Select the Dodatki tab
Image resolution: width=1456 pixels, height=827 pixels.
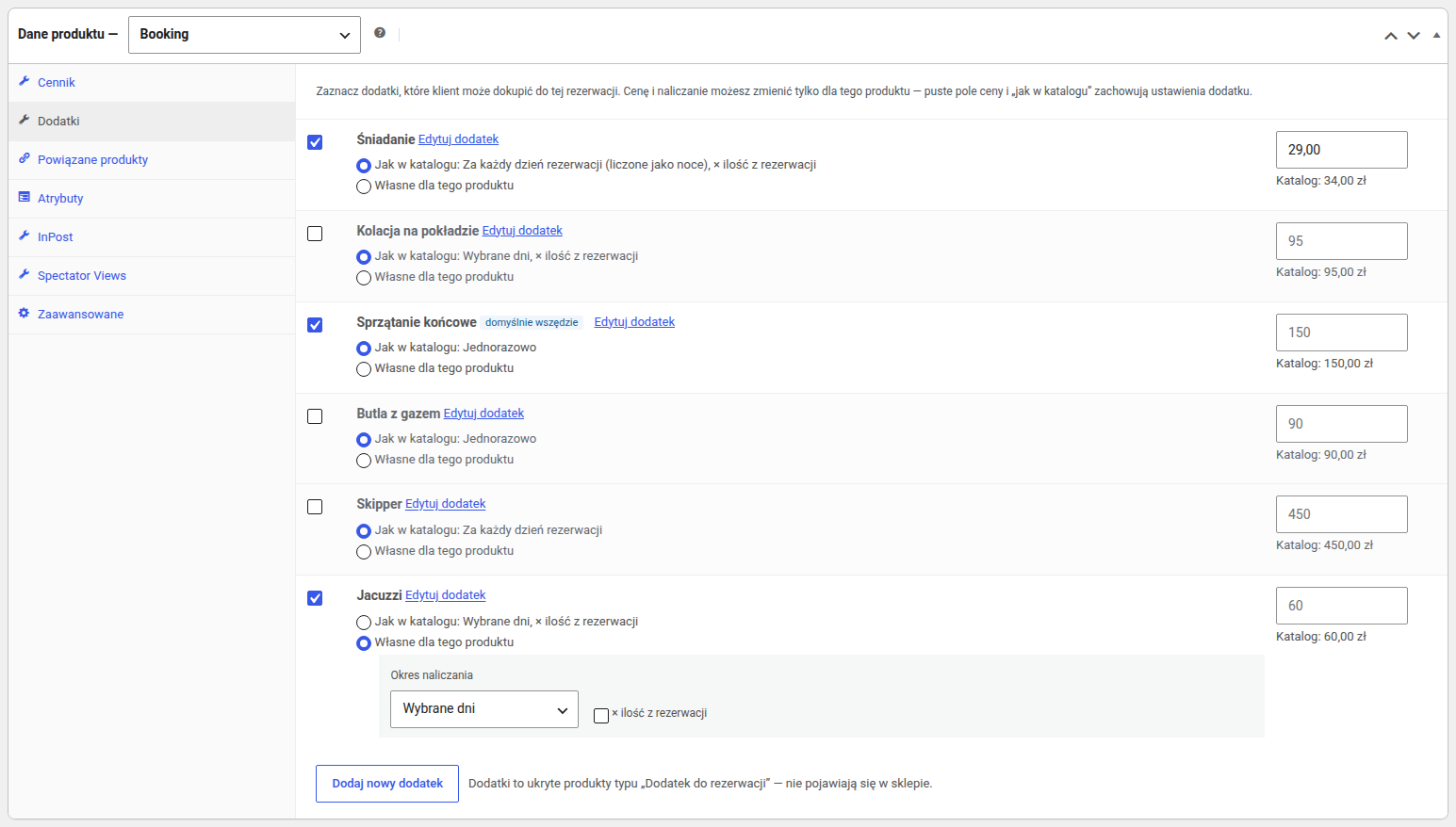[151, 121]
